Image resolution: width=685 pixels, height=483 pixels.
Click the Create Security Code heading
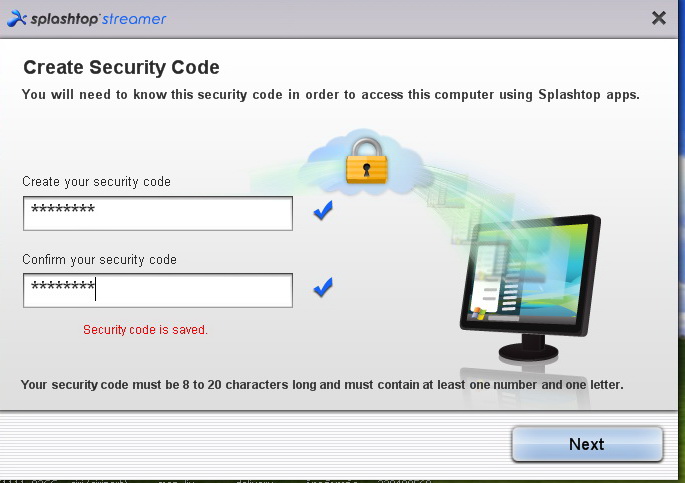point(121,68)
